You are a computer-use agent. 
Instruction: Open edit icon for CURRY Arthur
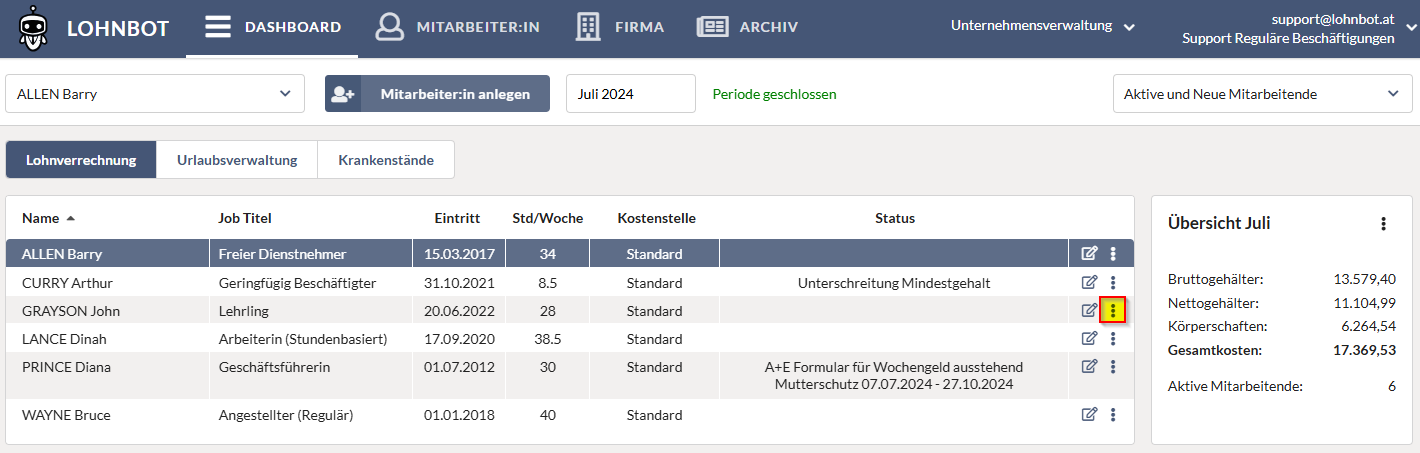coord(1089,283)
